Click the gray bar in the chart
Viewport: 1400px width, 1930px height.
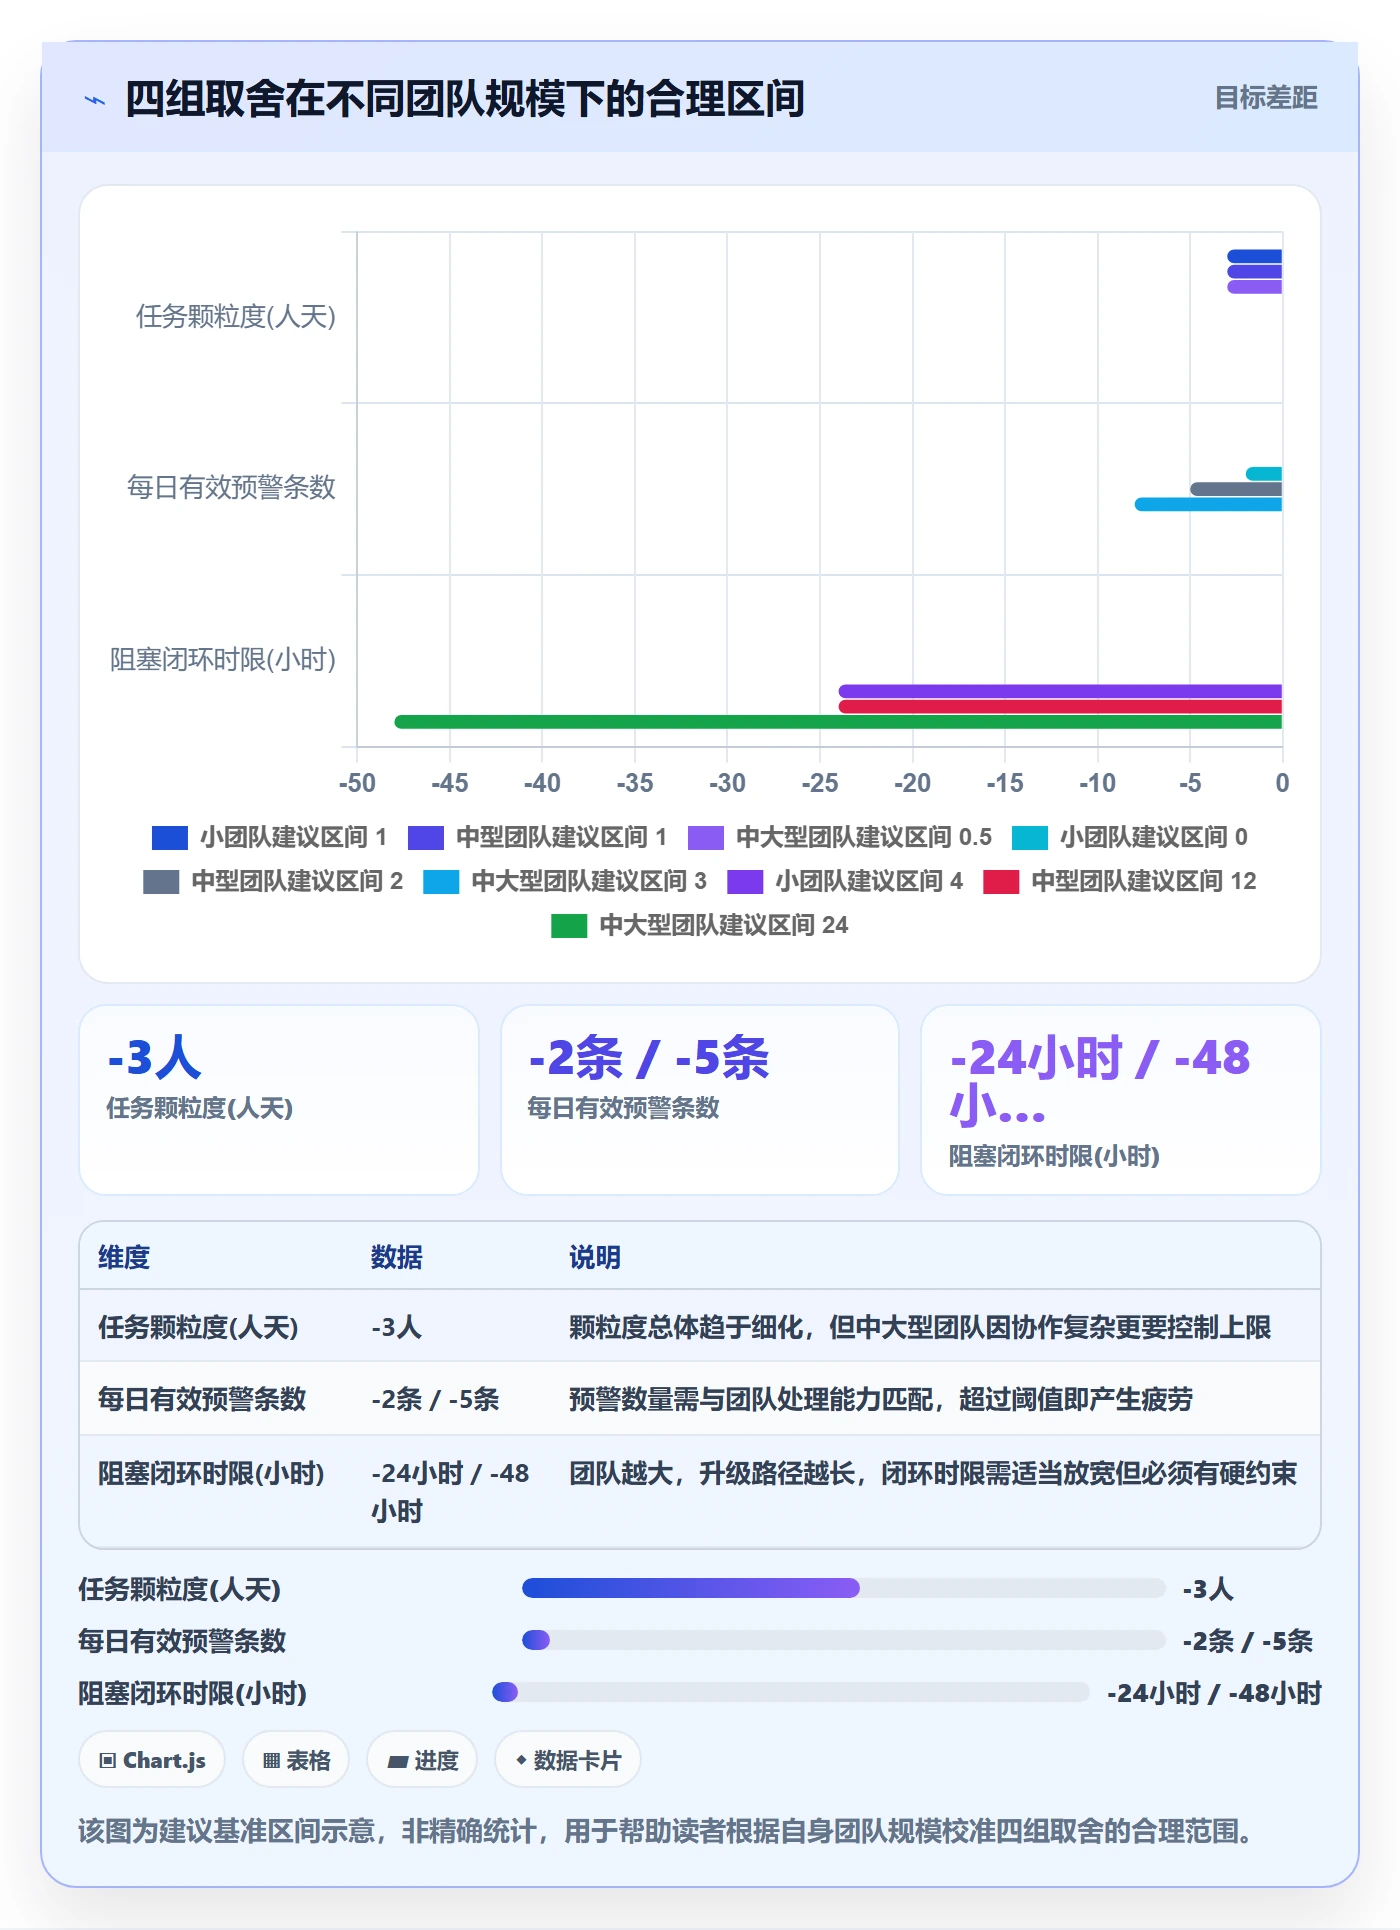pos(1236,489)
